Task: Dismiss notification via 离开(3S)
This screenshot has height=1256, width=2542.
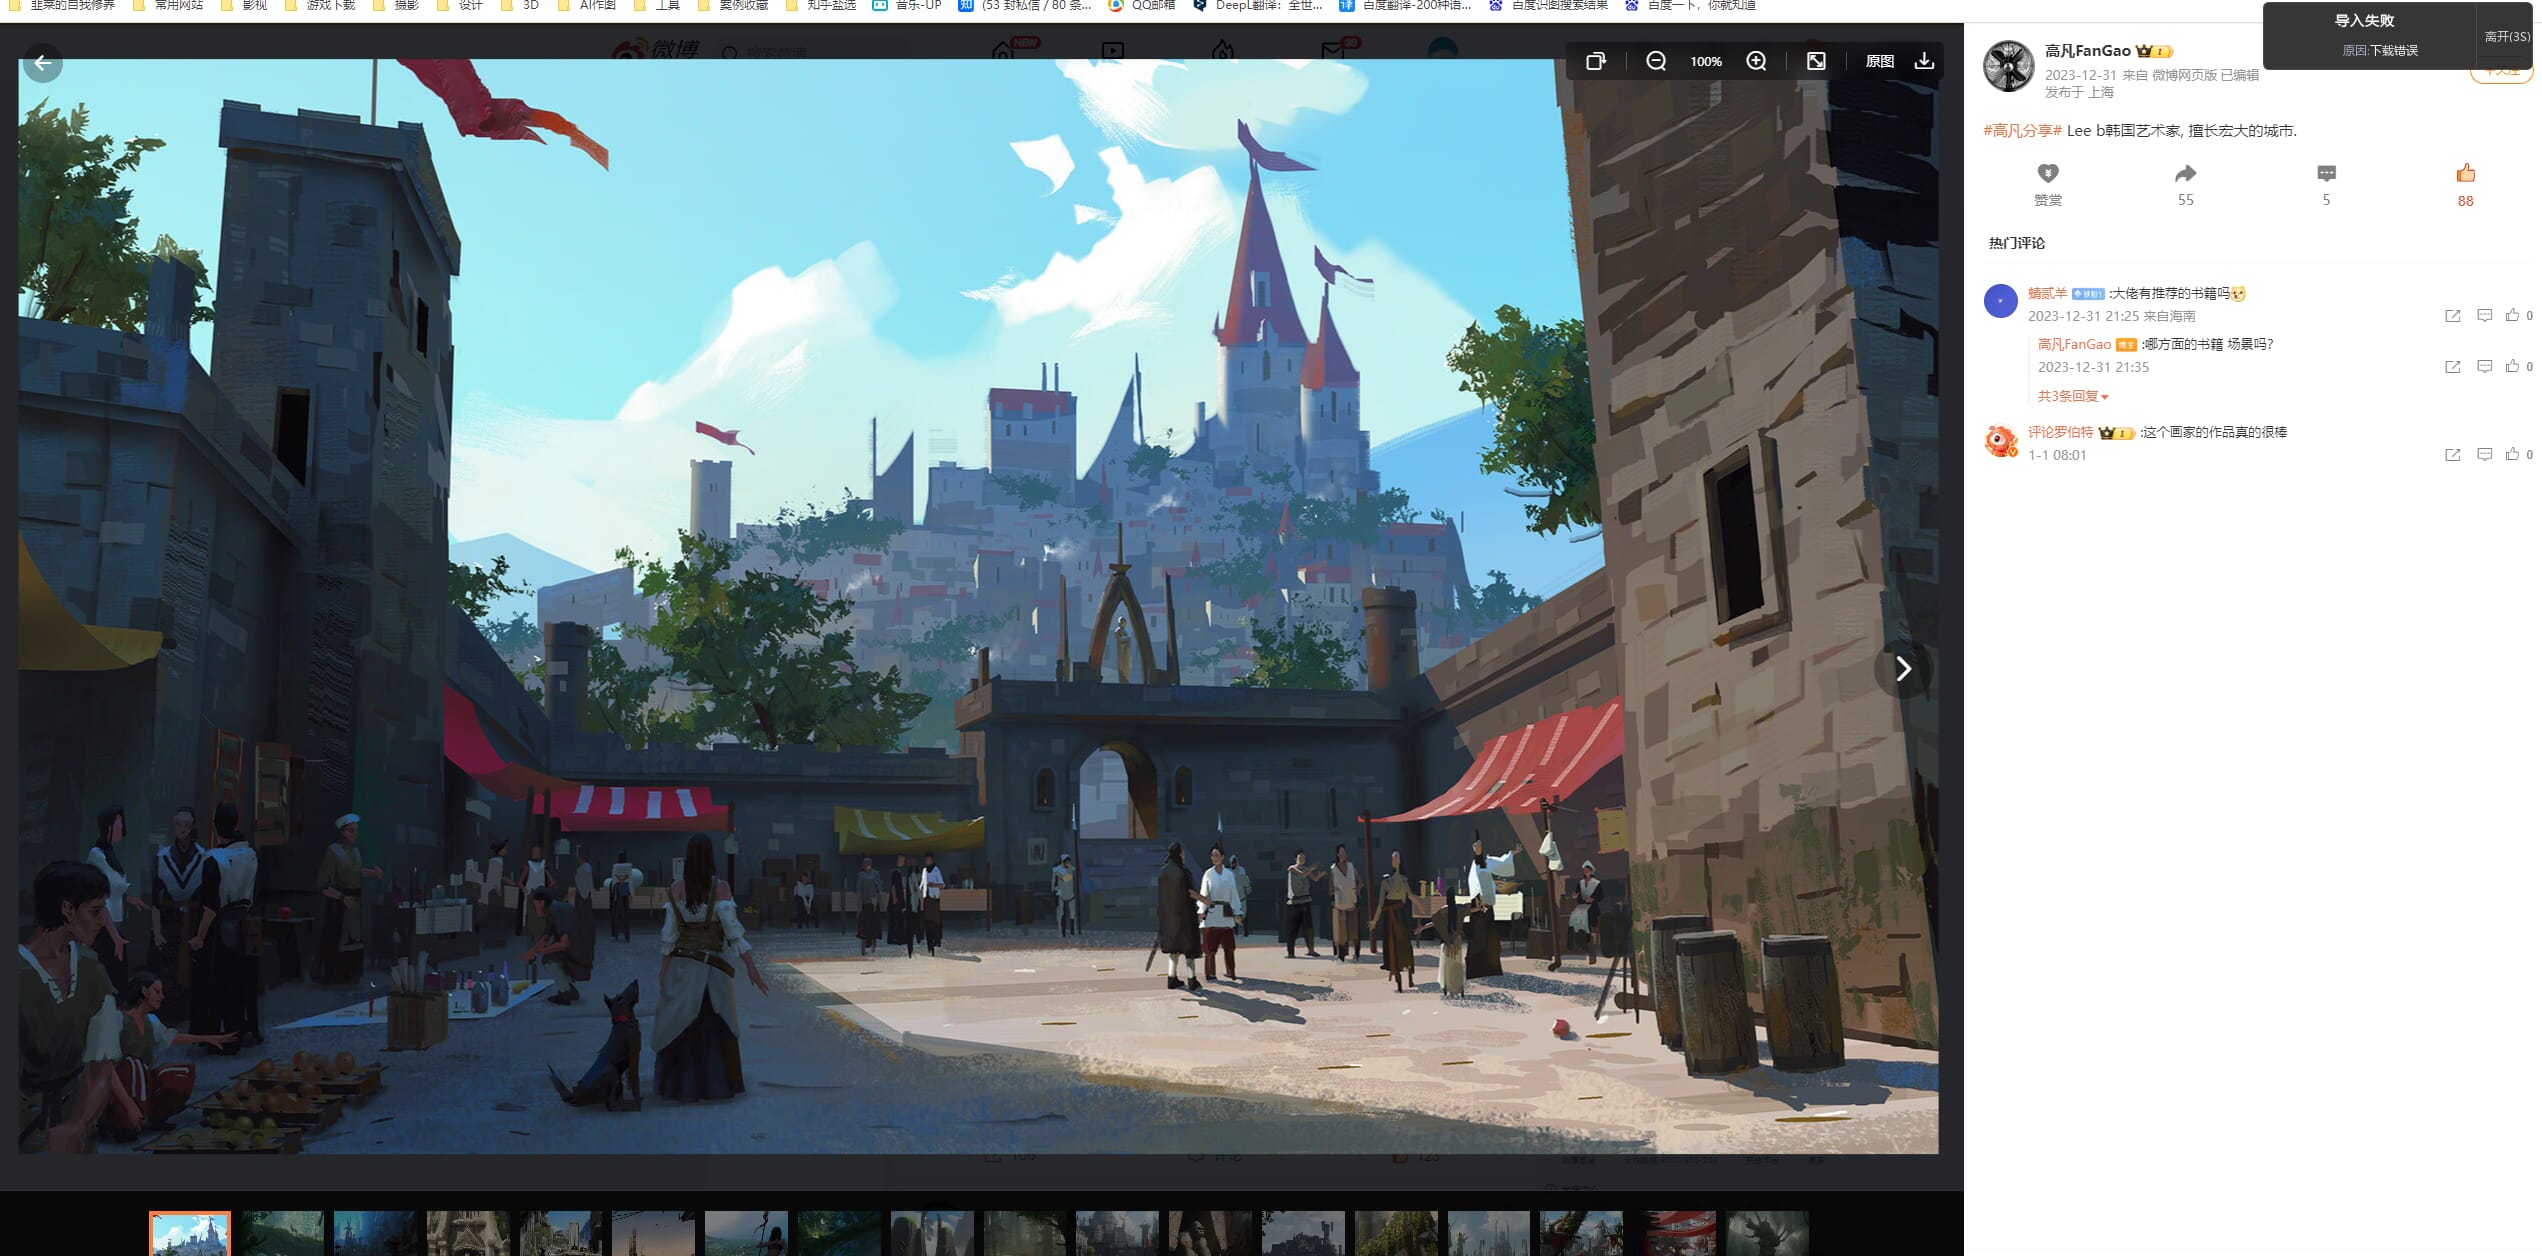Action: tap(2507, 36)
